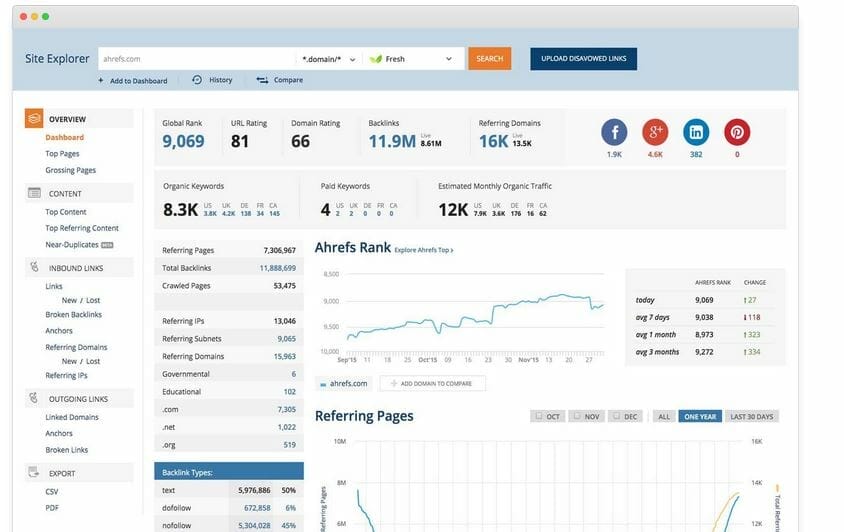
Task: Click the ahrefs.com blue legend swatch
Action: (x=323, y=384)
